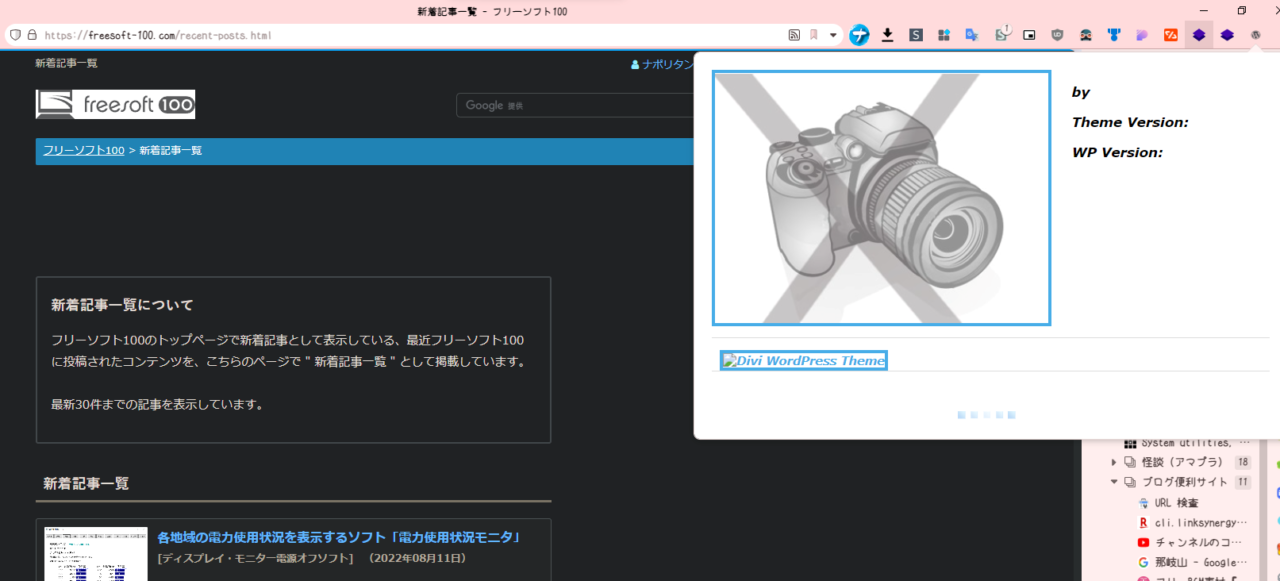1280x581 pixels.
Task: Click the picture-in-picture extension icon
Action: tap(1029, 35)
